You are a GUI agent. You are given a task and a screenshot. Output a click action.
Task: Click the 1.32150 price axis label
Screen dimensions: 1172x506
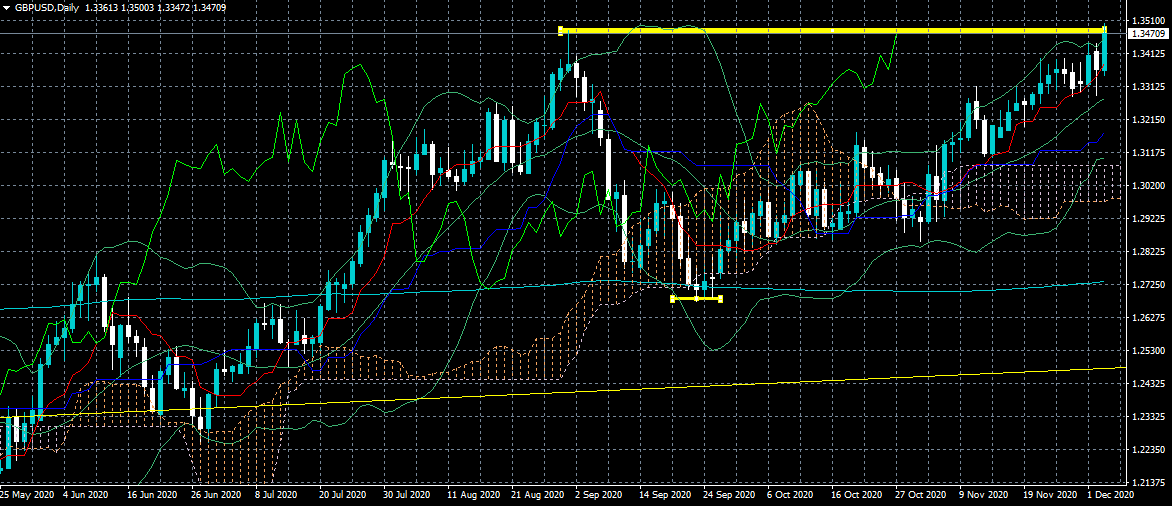(x=1149, y=120)
